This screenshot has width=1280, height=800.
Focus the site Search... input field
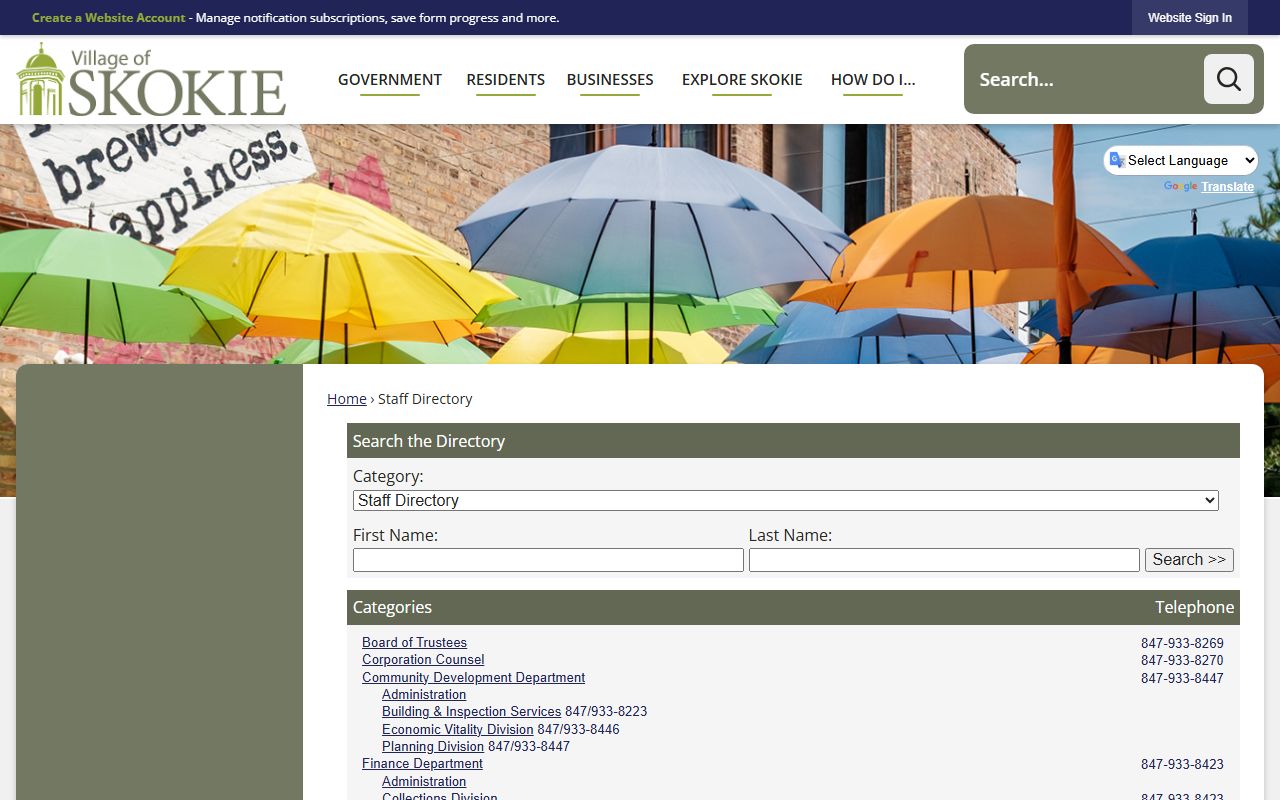coord(1084,79)
